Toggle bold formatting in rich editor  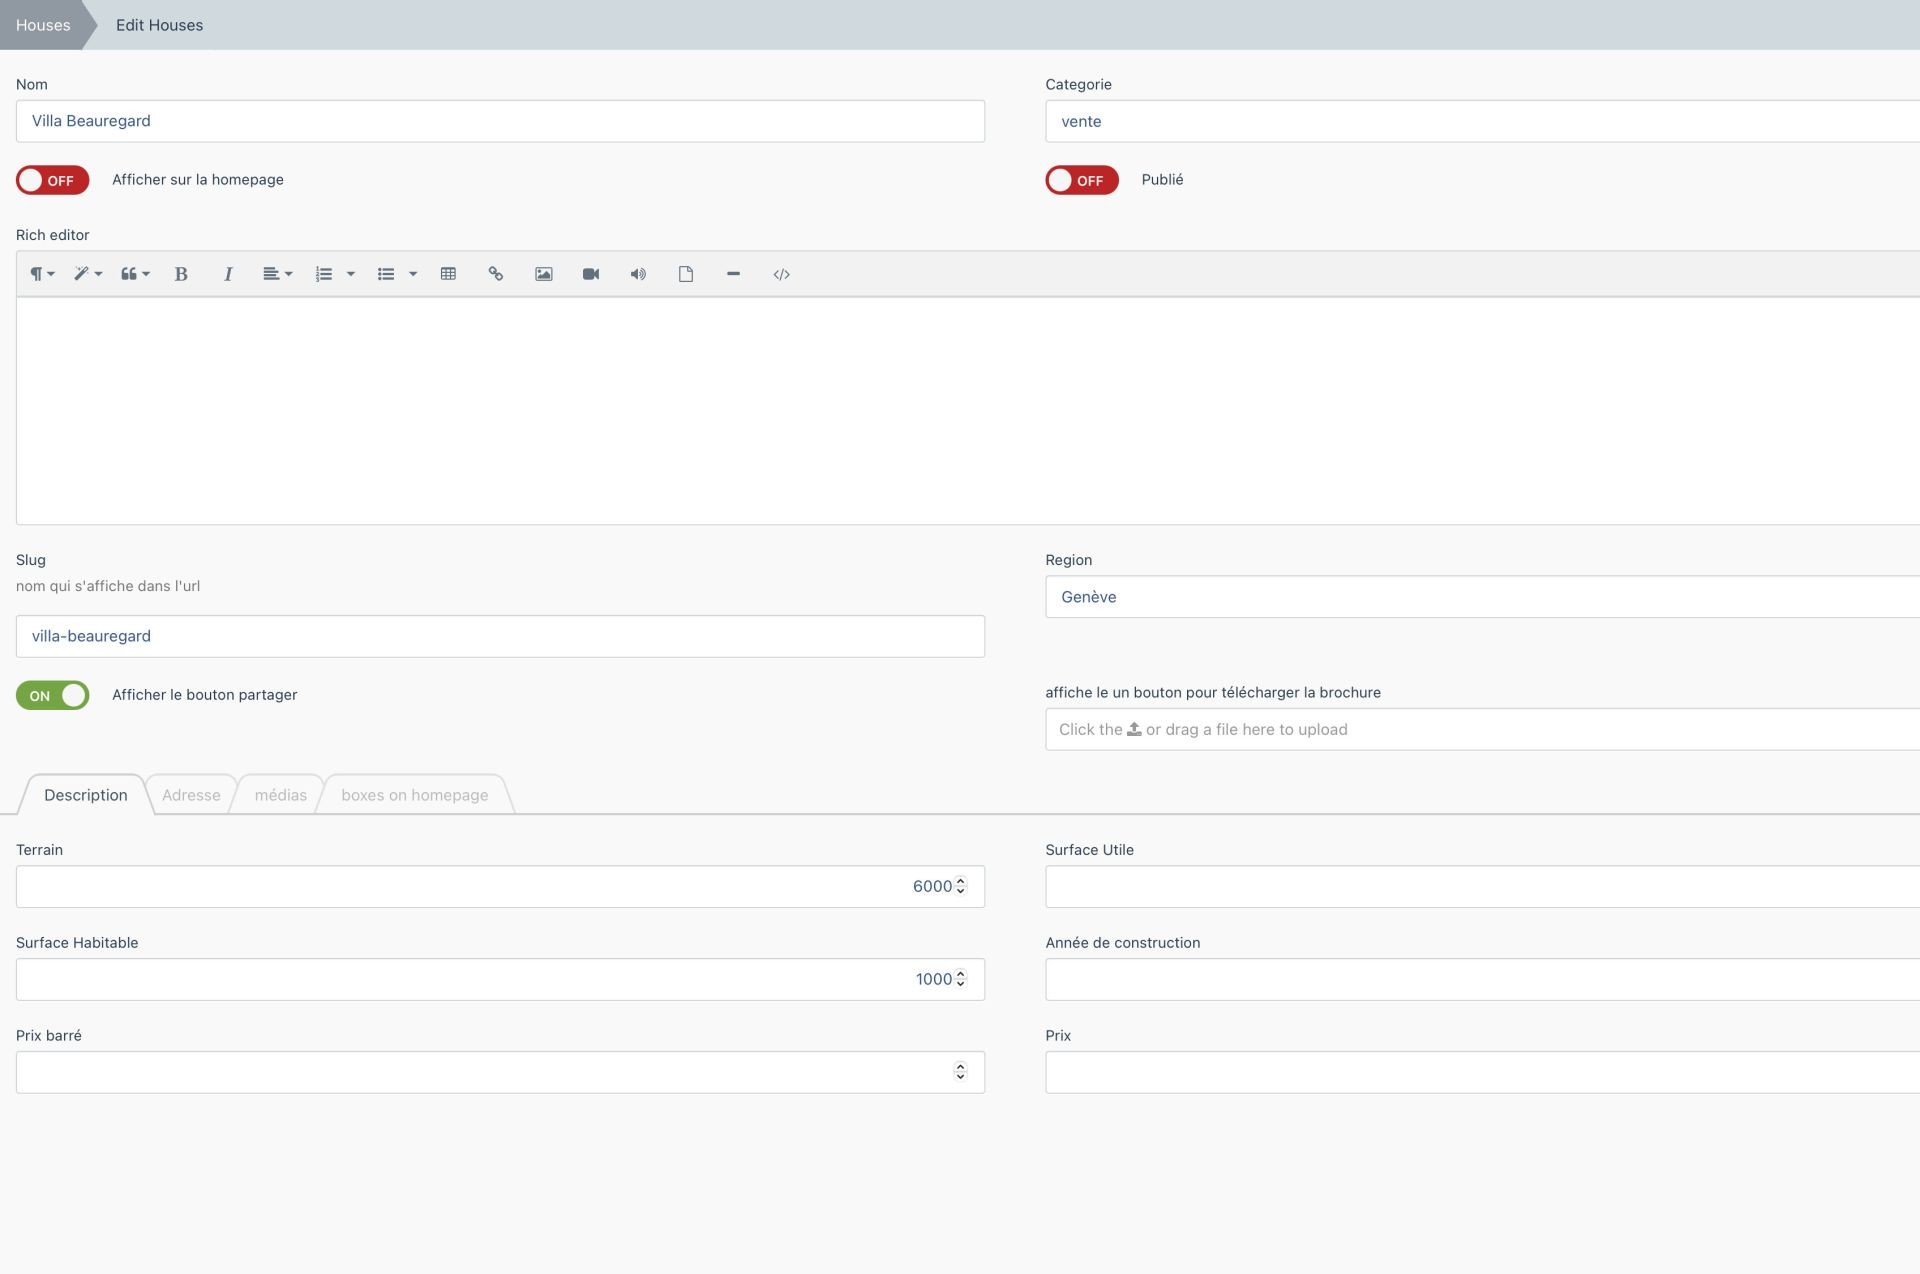[181, 274]
